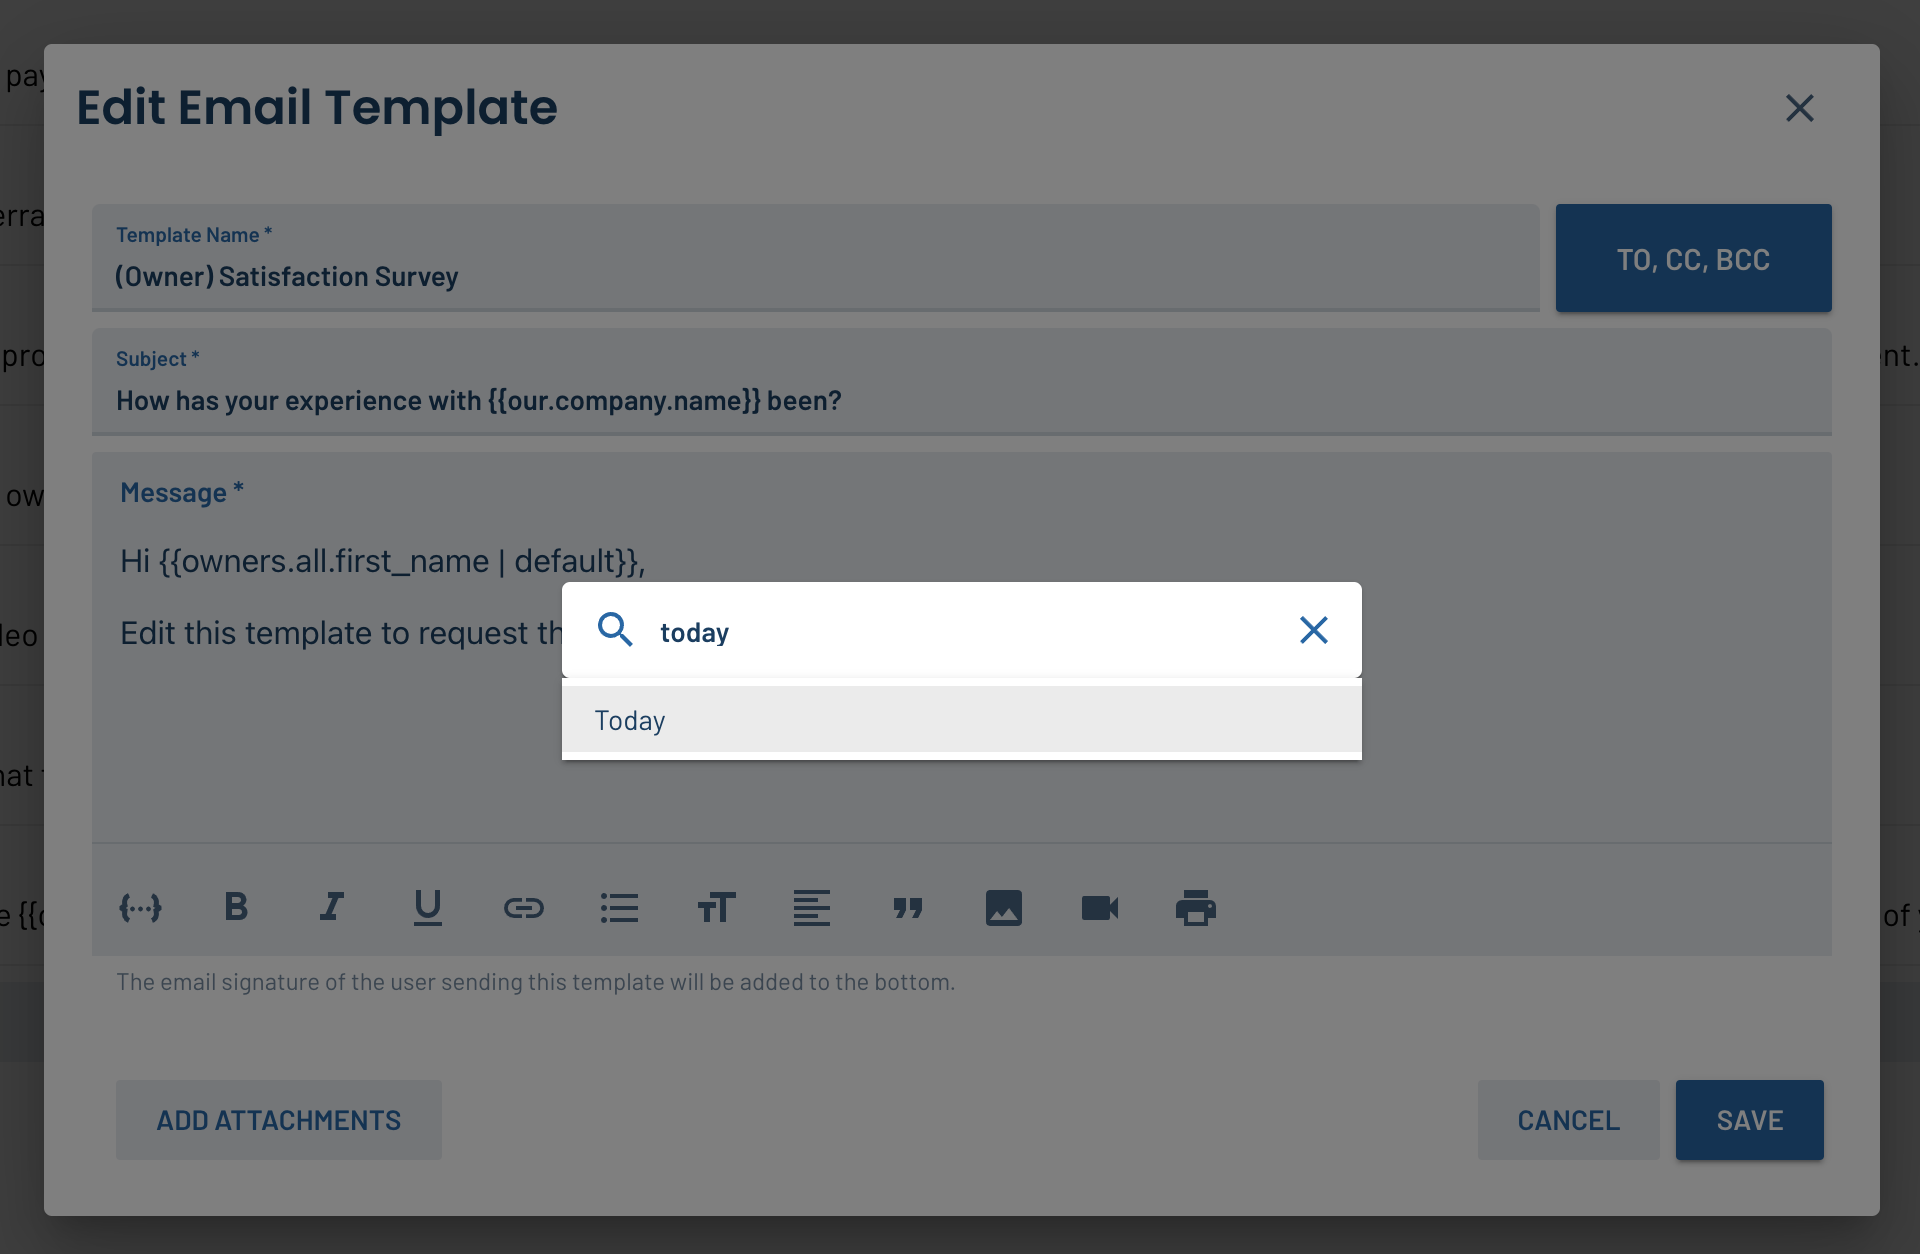Save the email template
The width and height of the screenshot is (1920, 1254).
pyautogui.click(x=1750, y=1120)
